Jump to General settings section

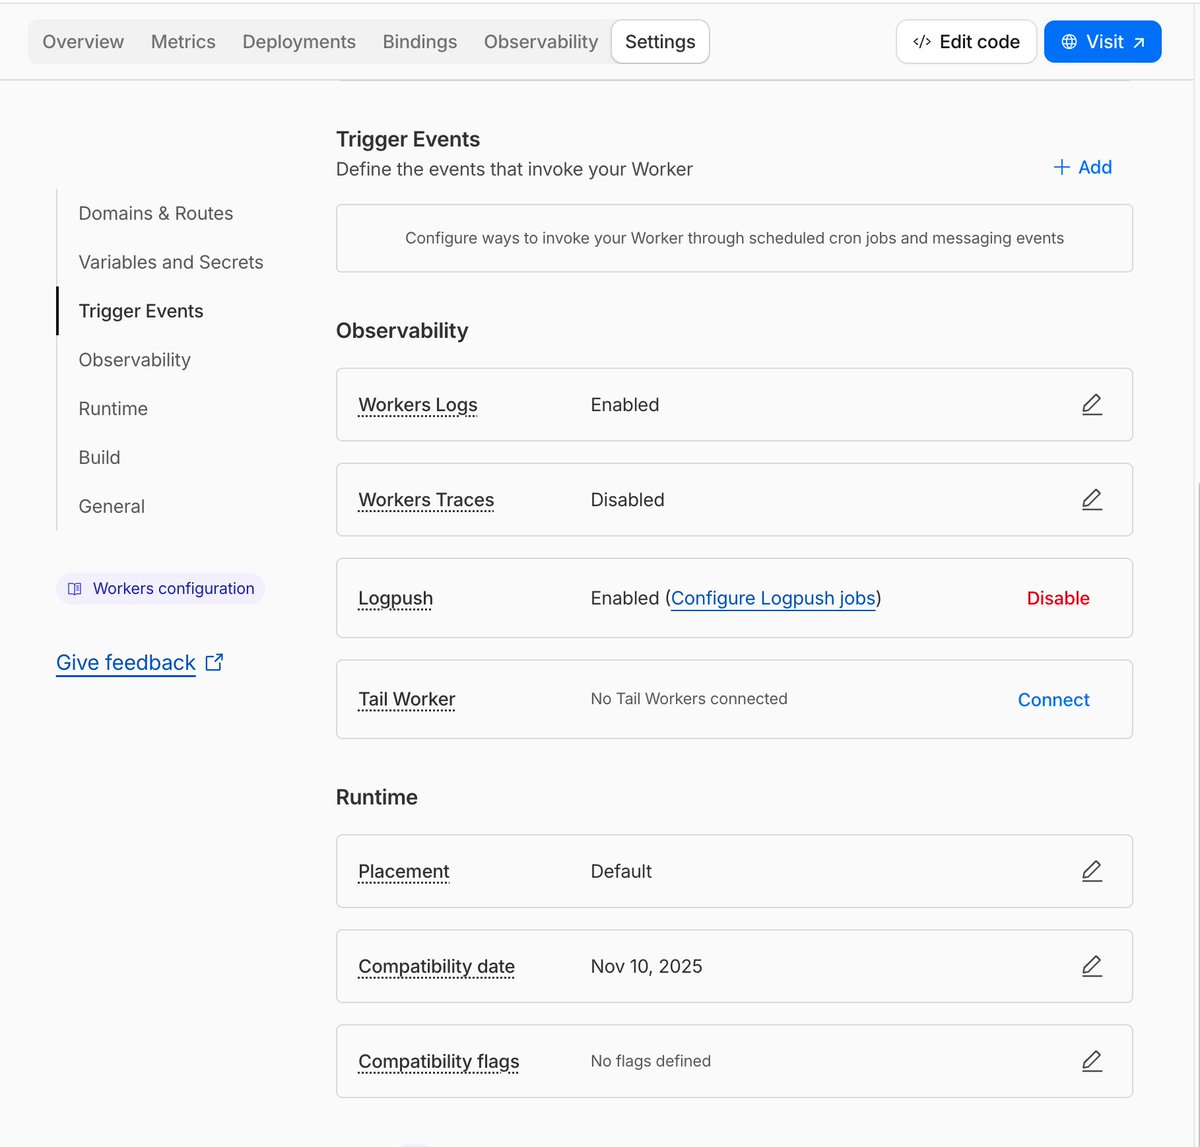tap(112, 506)
